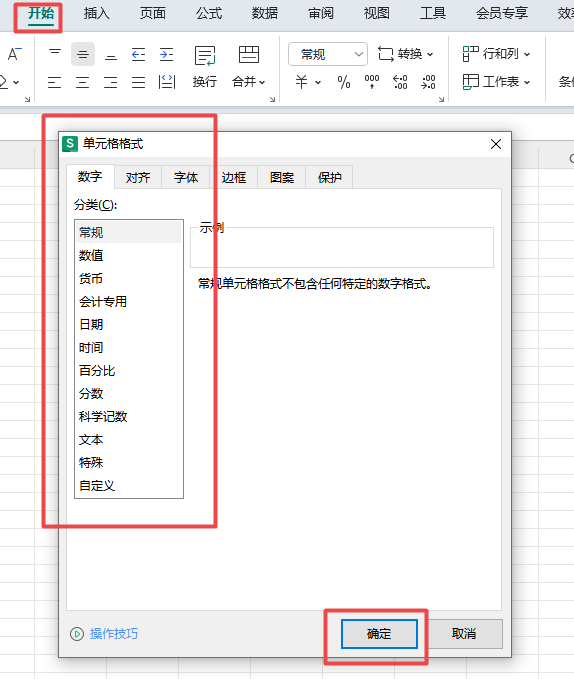Select 常规 in category list

coord(129,233)
